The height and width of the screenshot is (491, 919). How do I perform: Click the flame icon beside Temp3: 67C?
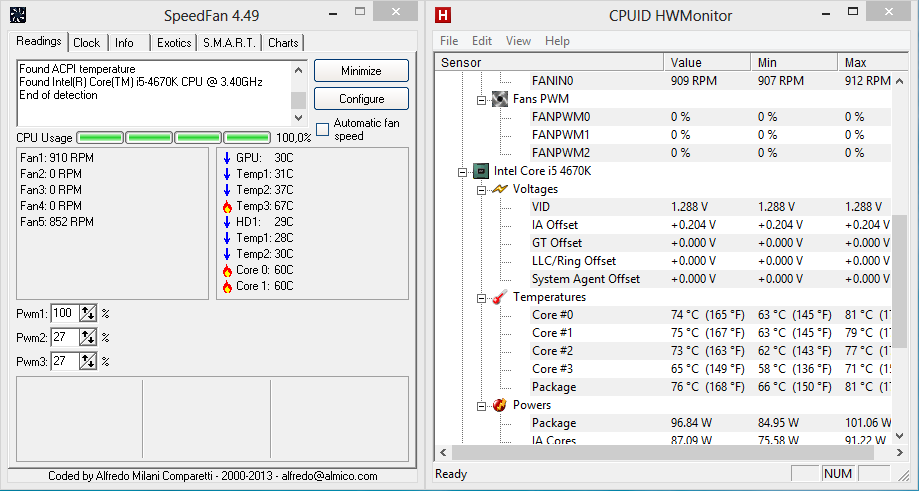[227, 206]
